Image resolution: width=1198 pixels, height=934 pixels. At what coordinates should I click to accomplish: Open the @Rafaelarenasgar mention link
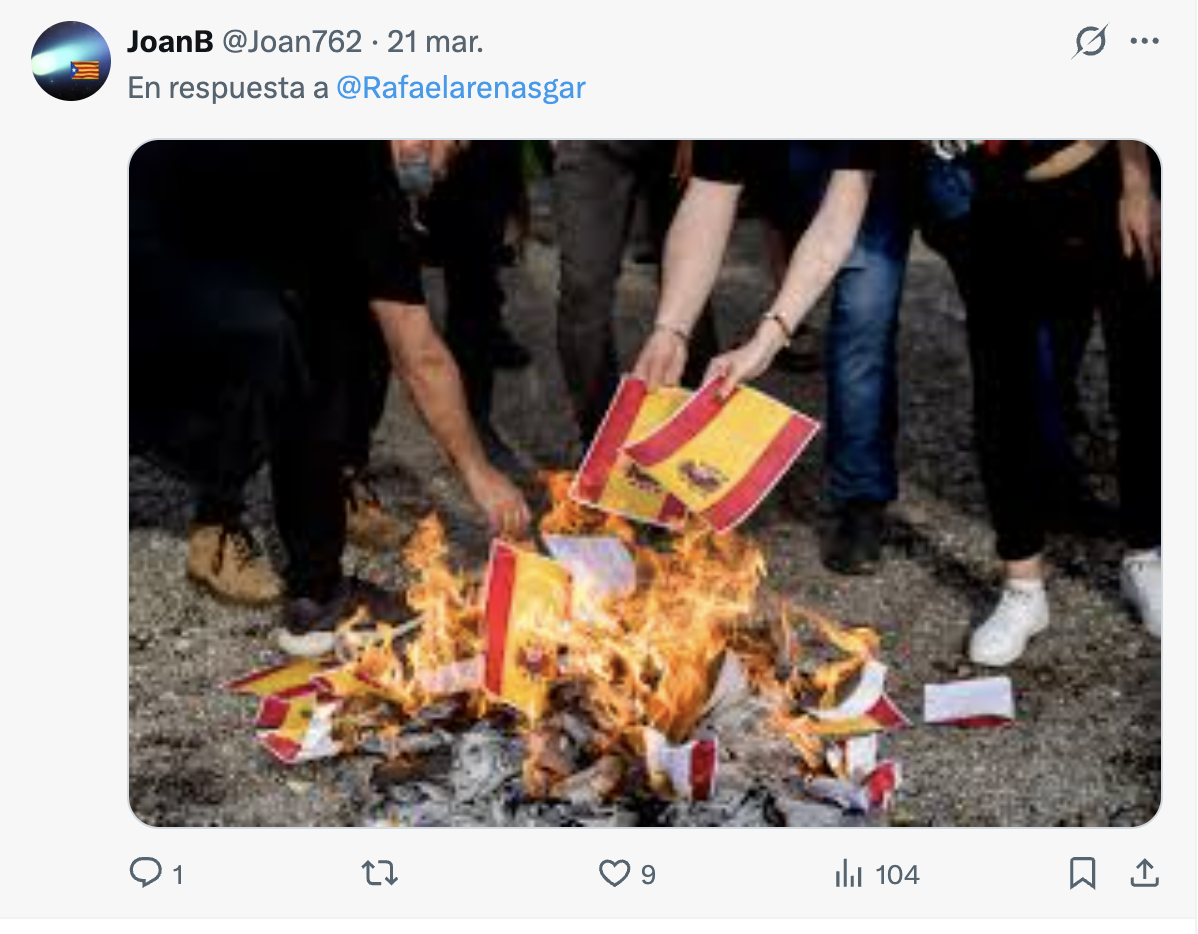click(461, 88)
